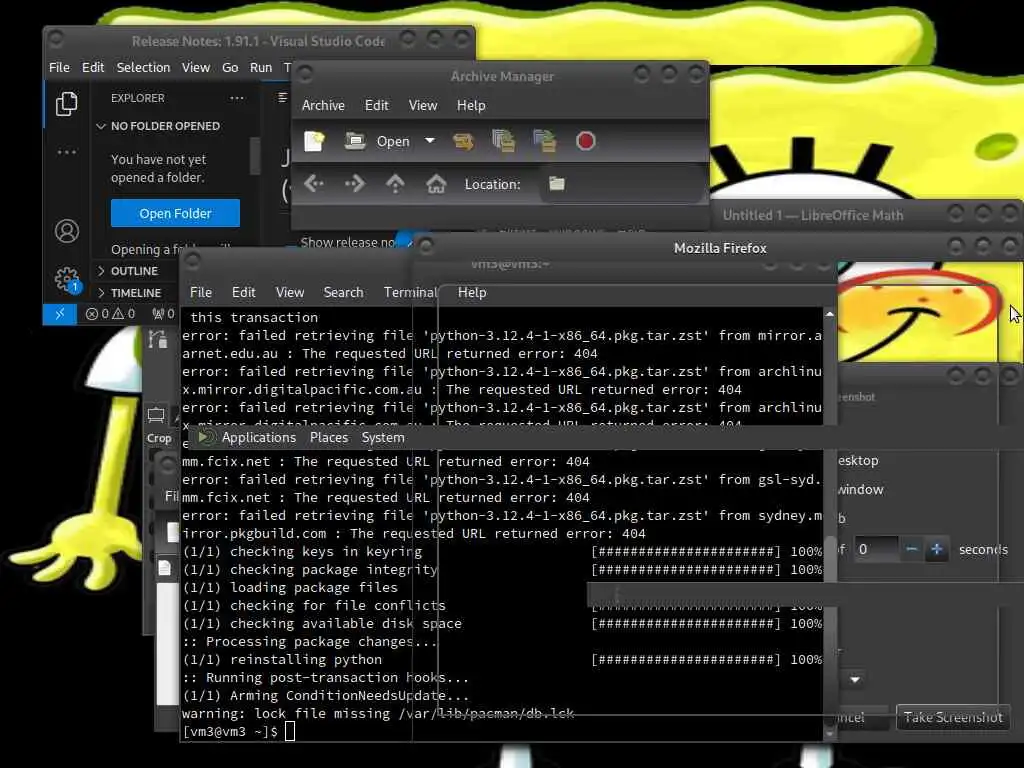Image resolution: width=1024 pixels, height=768 pixels.
Task: Click the delay seconds input field showing 0
Action: pyautogui.click(x=877, y=549)
